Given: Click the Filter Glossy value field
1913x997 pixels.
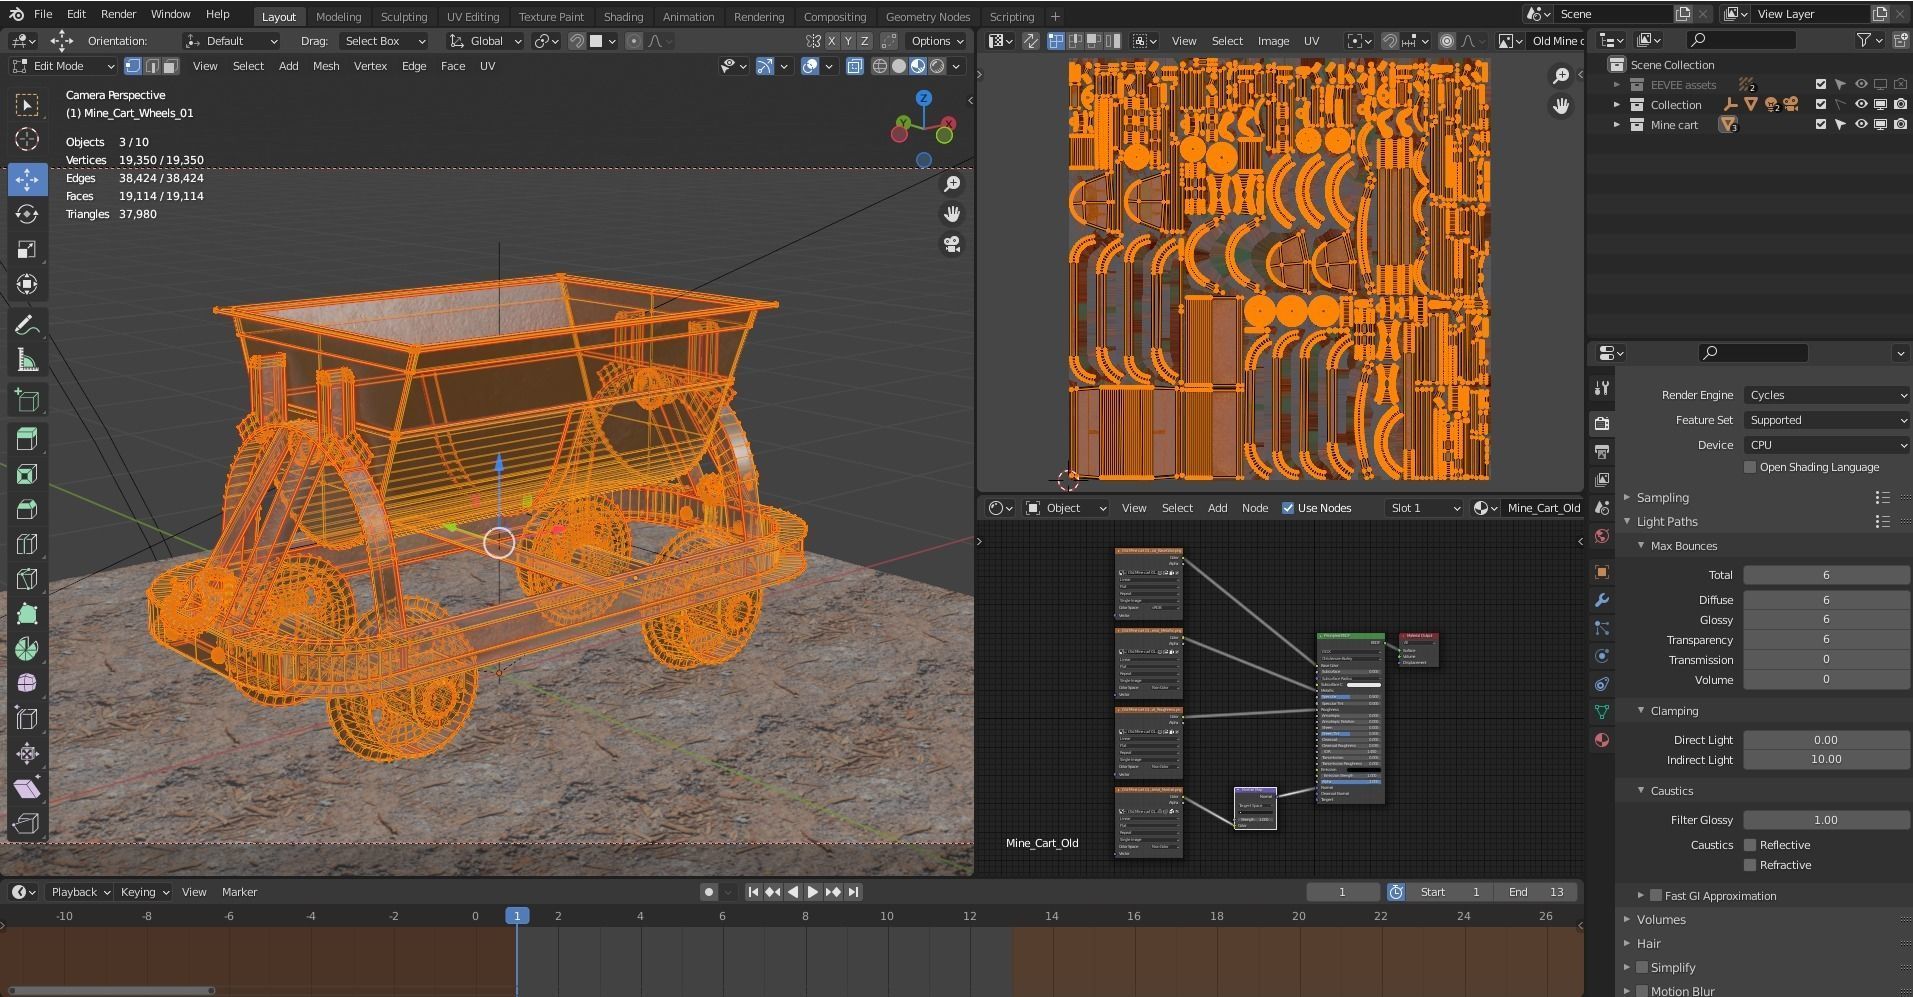Looking at the screenshot, I should tap(1825, 820).
